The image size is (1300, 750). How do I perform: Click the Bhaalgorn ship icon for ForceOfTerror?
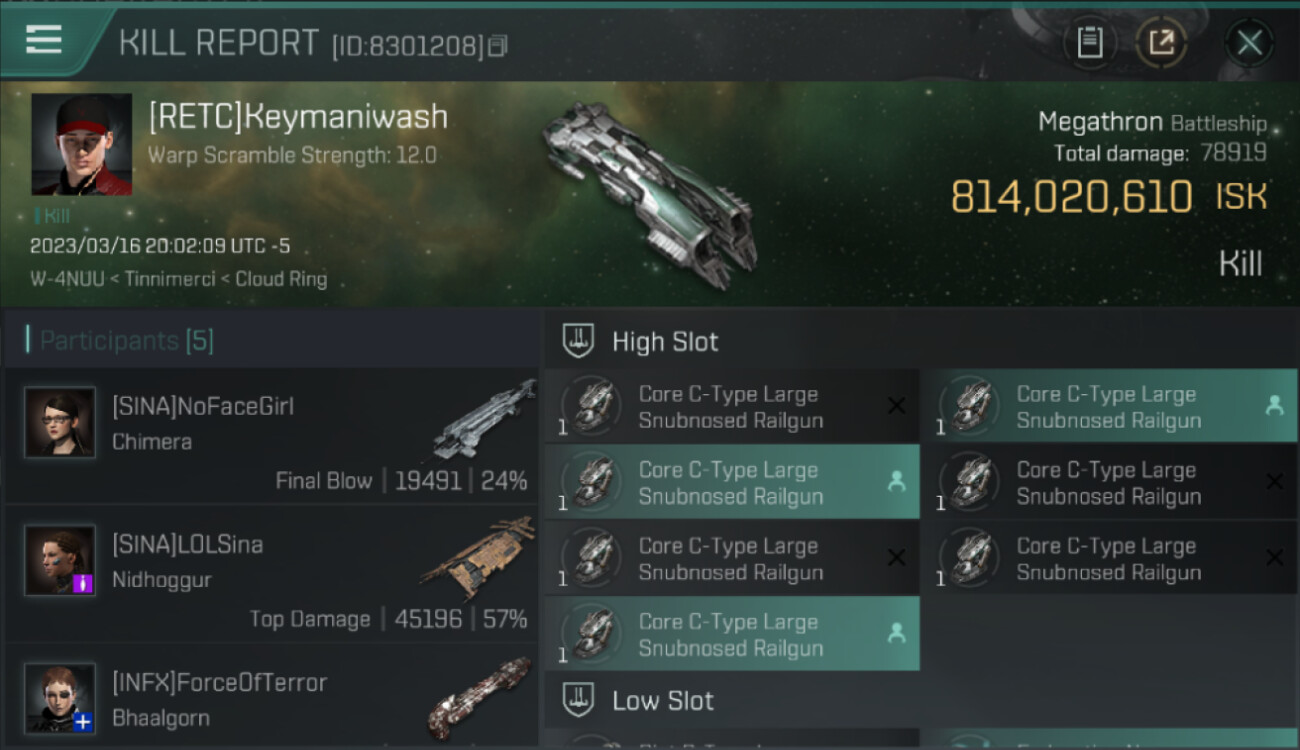[x=480, y=697]
